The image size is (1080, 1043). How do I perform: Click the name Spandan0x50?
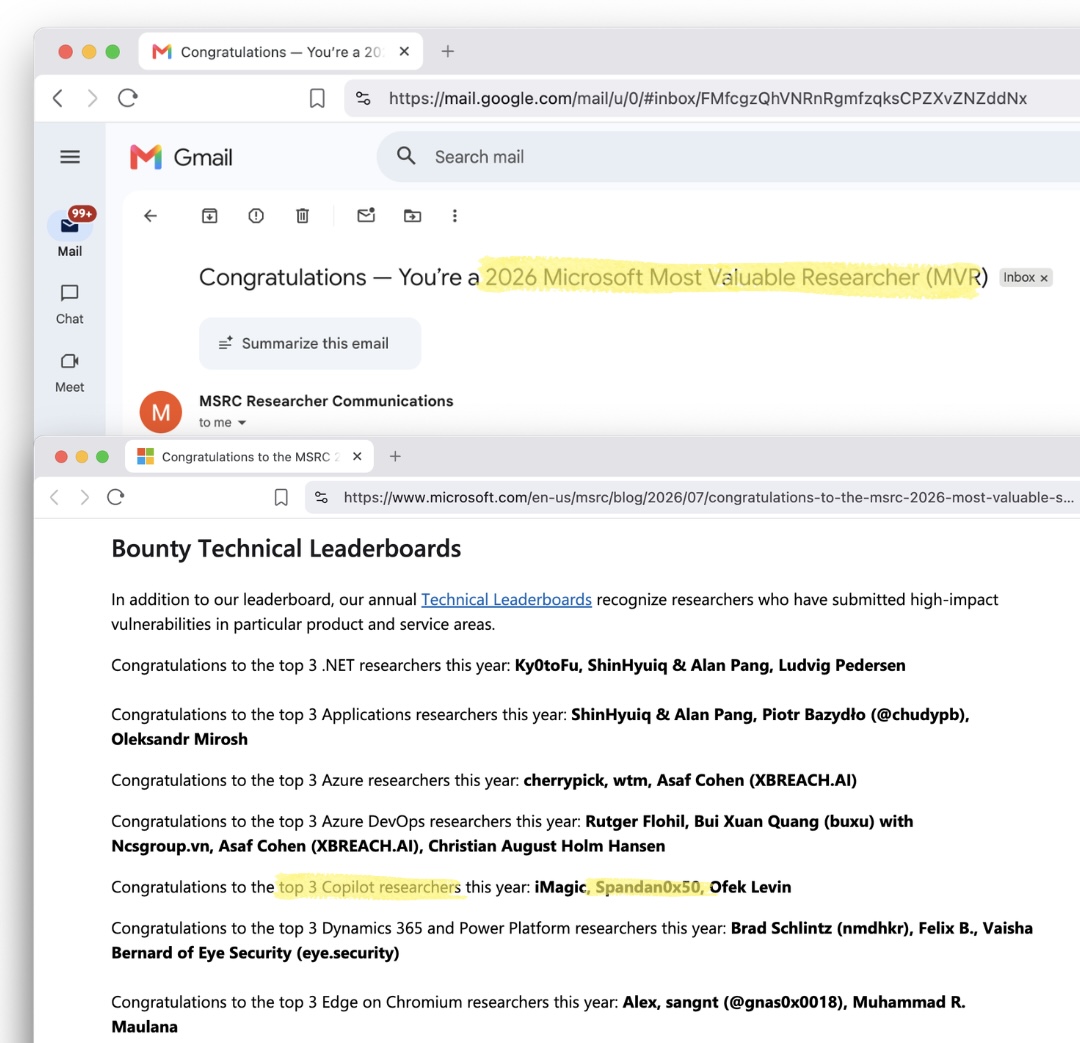tap(647, 887)
